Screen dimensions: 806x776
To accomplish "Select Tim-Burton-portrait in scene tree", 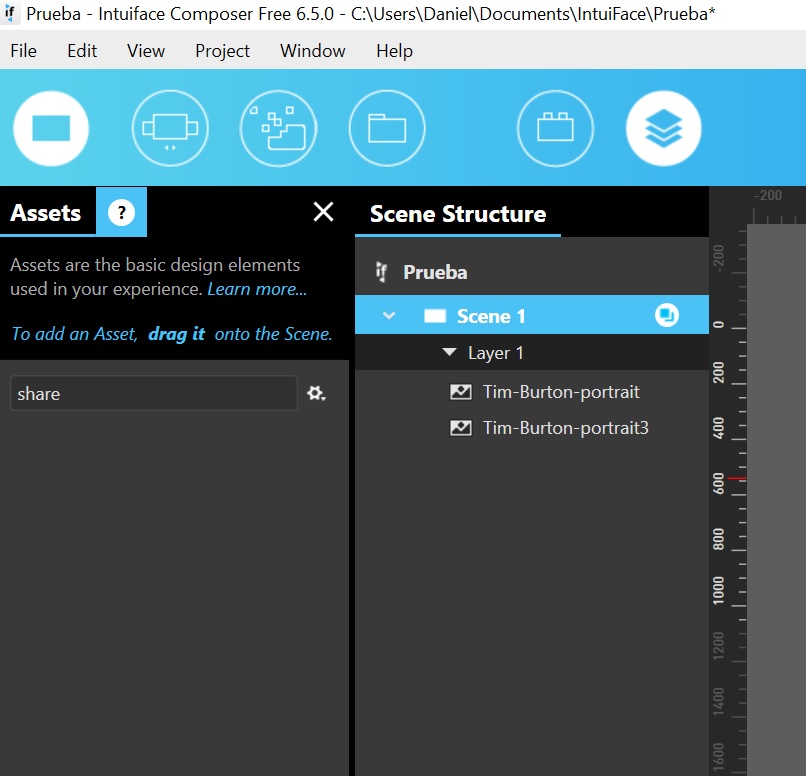I will (560, 392).
